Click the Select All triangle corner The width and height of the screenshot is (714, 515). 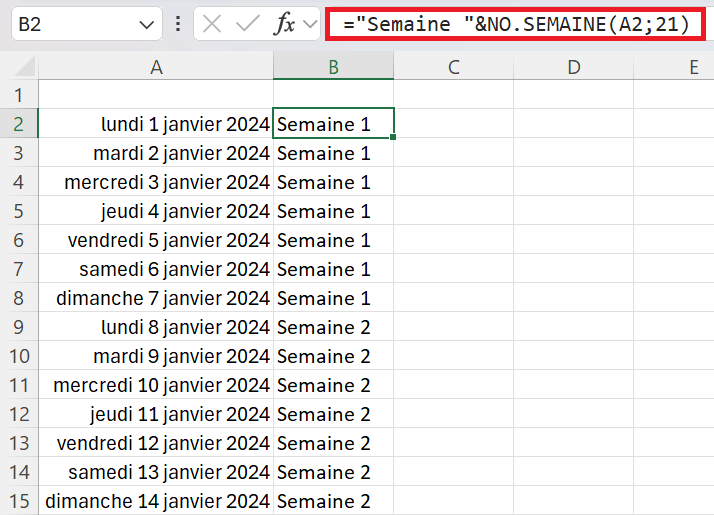(25, 67)
